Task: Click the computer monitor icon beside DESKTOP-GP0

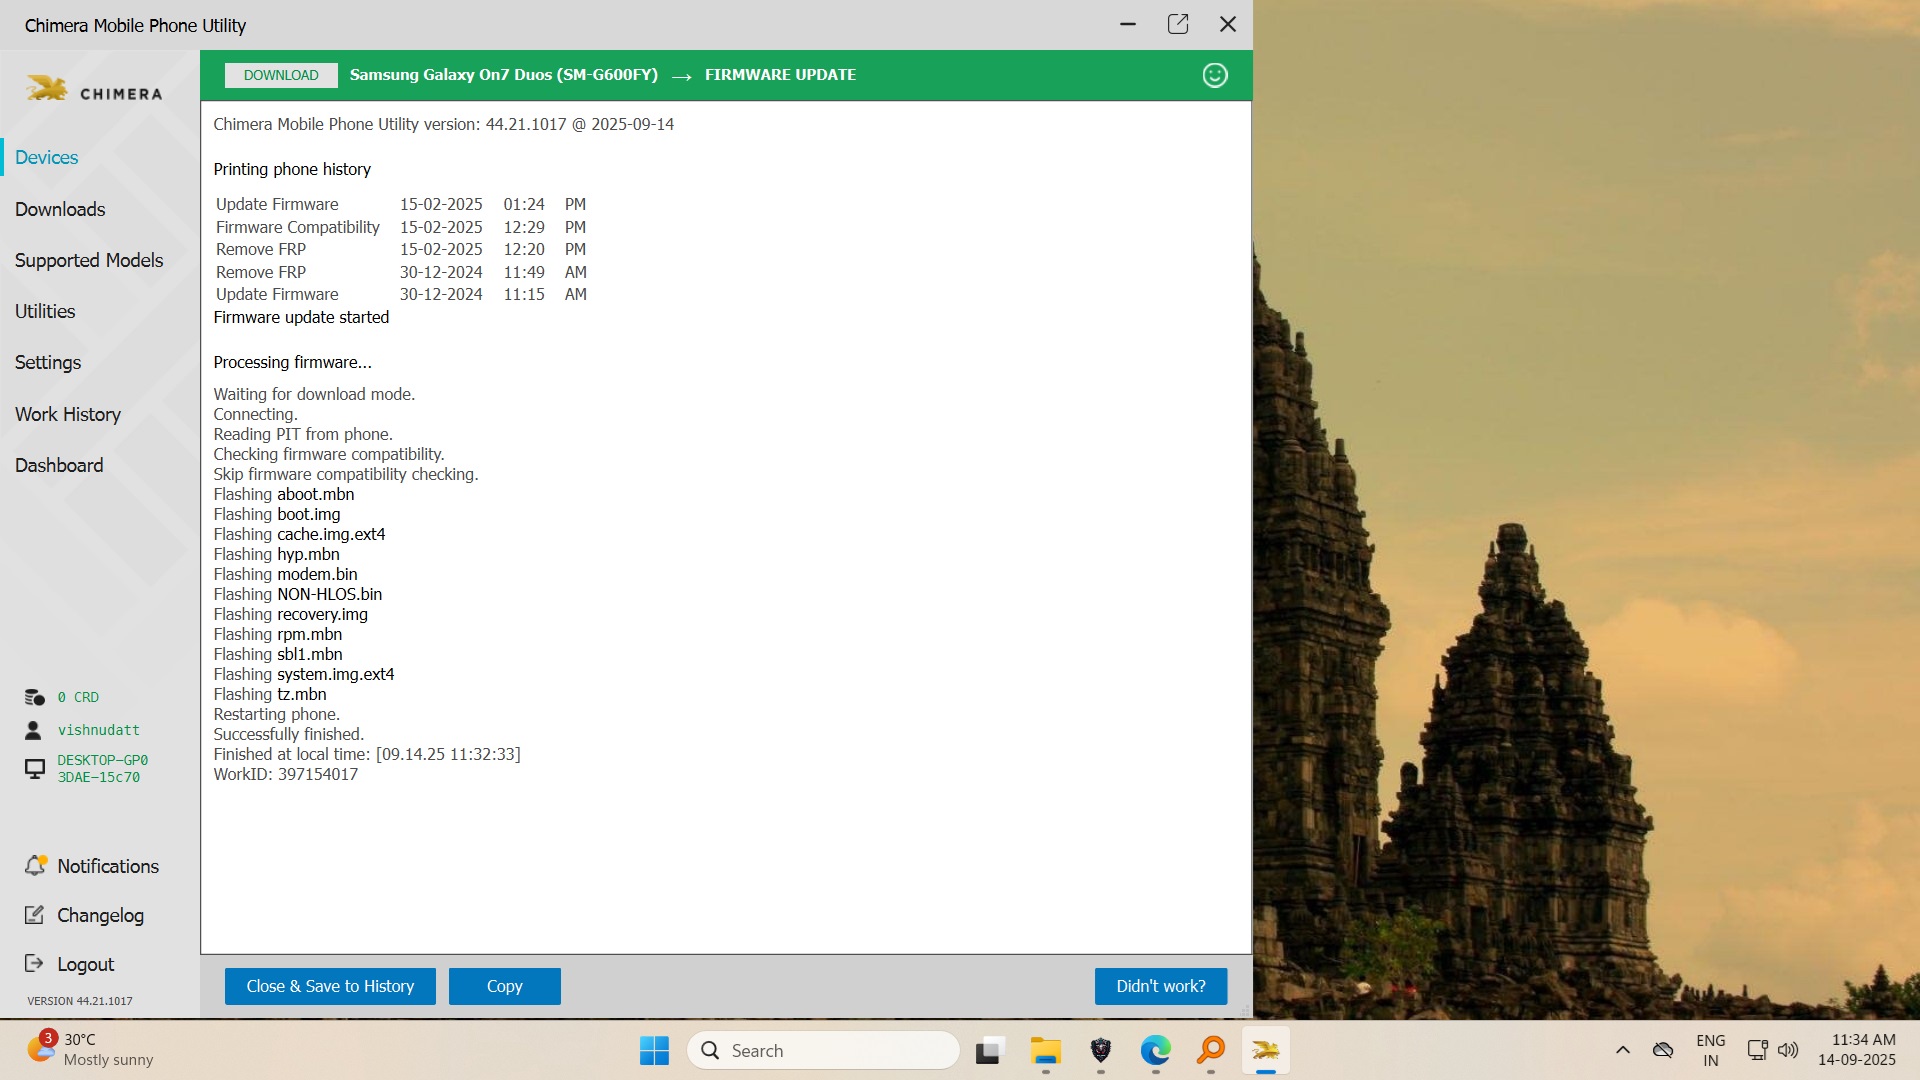Action: [35, 768]
